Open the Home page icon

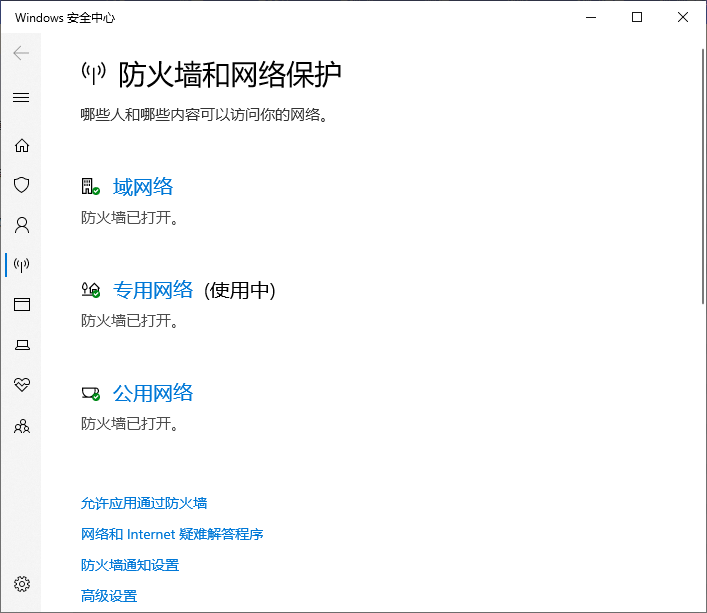coord(22,146)
